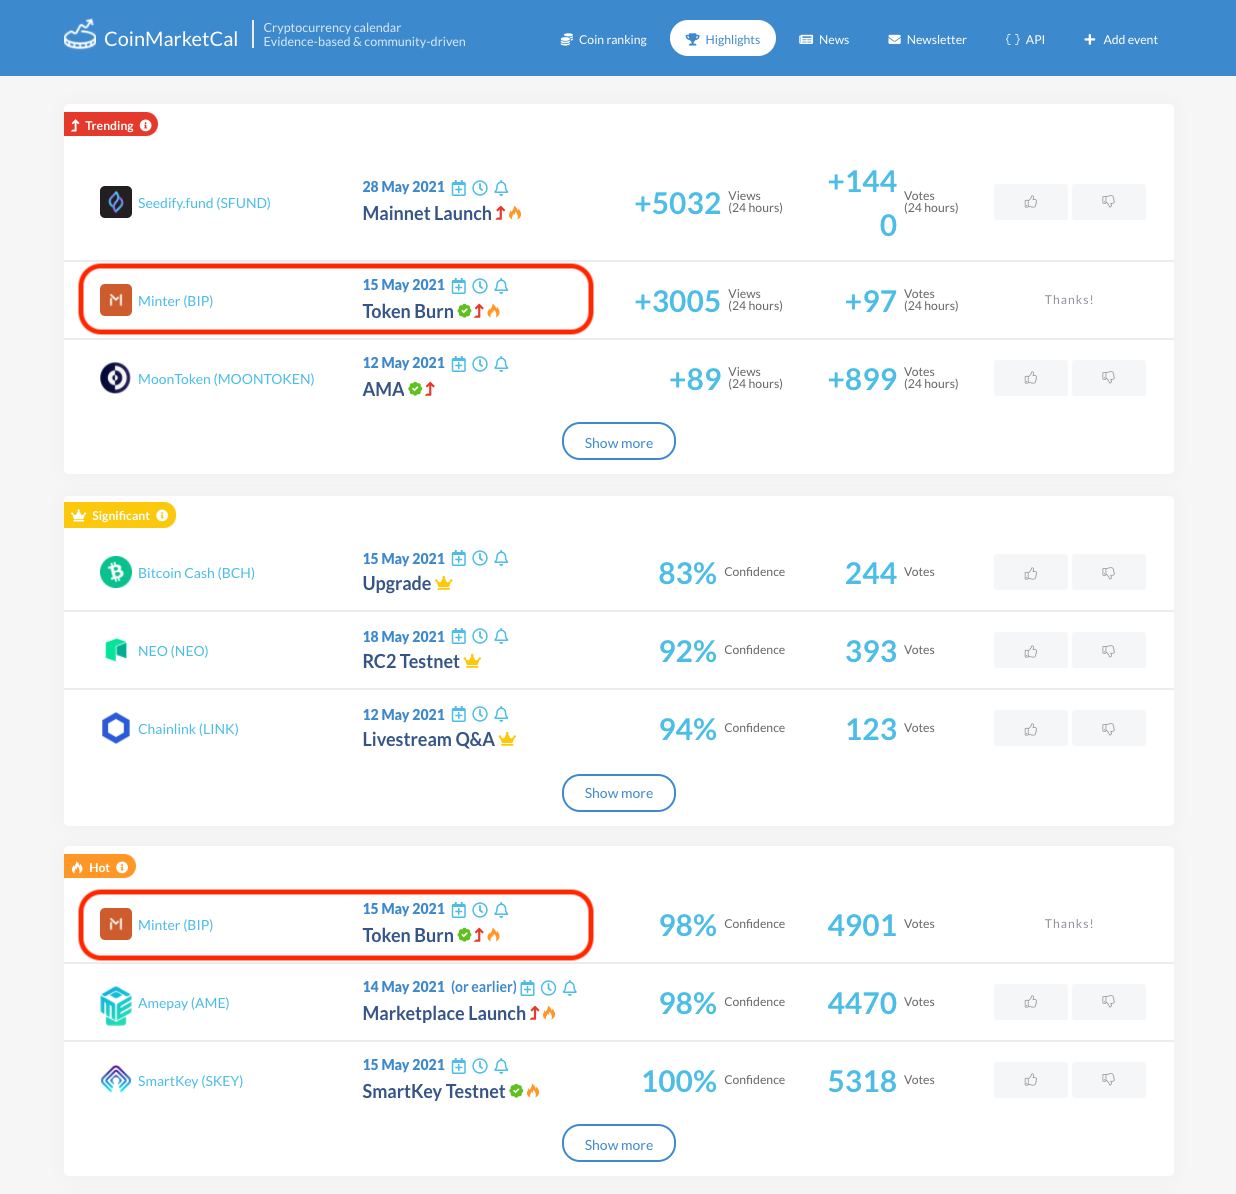1236x1194 pixels.
Task: Click the Significant info icon
Action: point(162,515)
